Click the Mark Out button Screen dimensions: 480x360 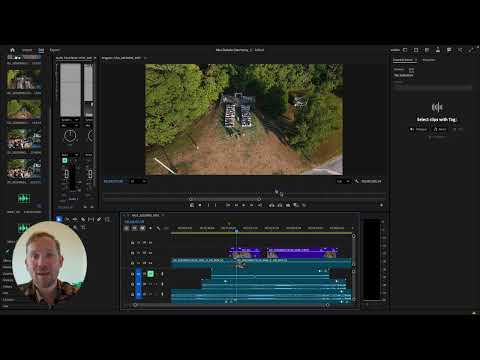point(216,205)
